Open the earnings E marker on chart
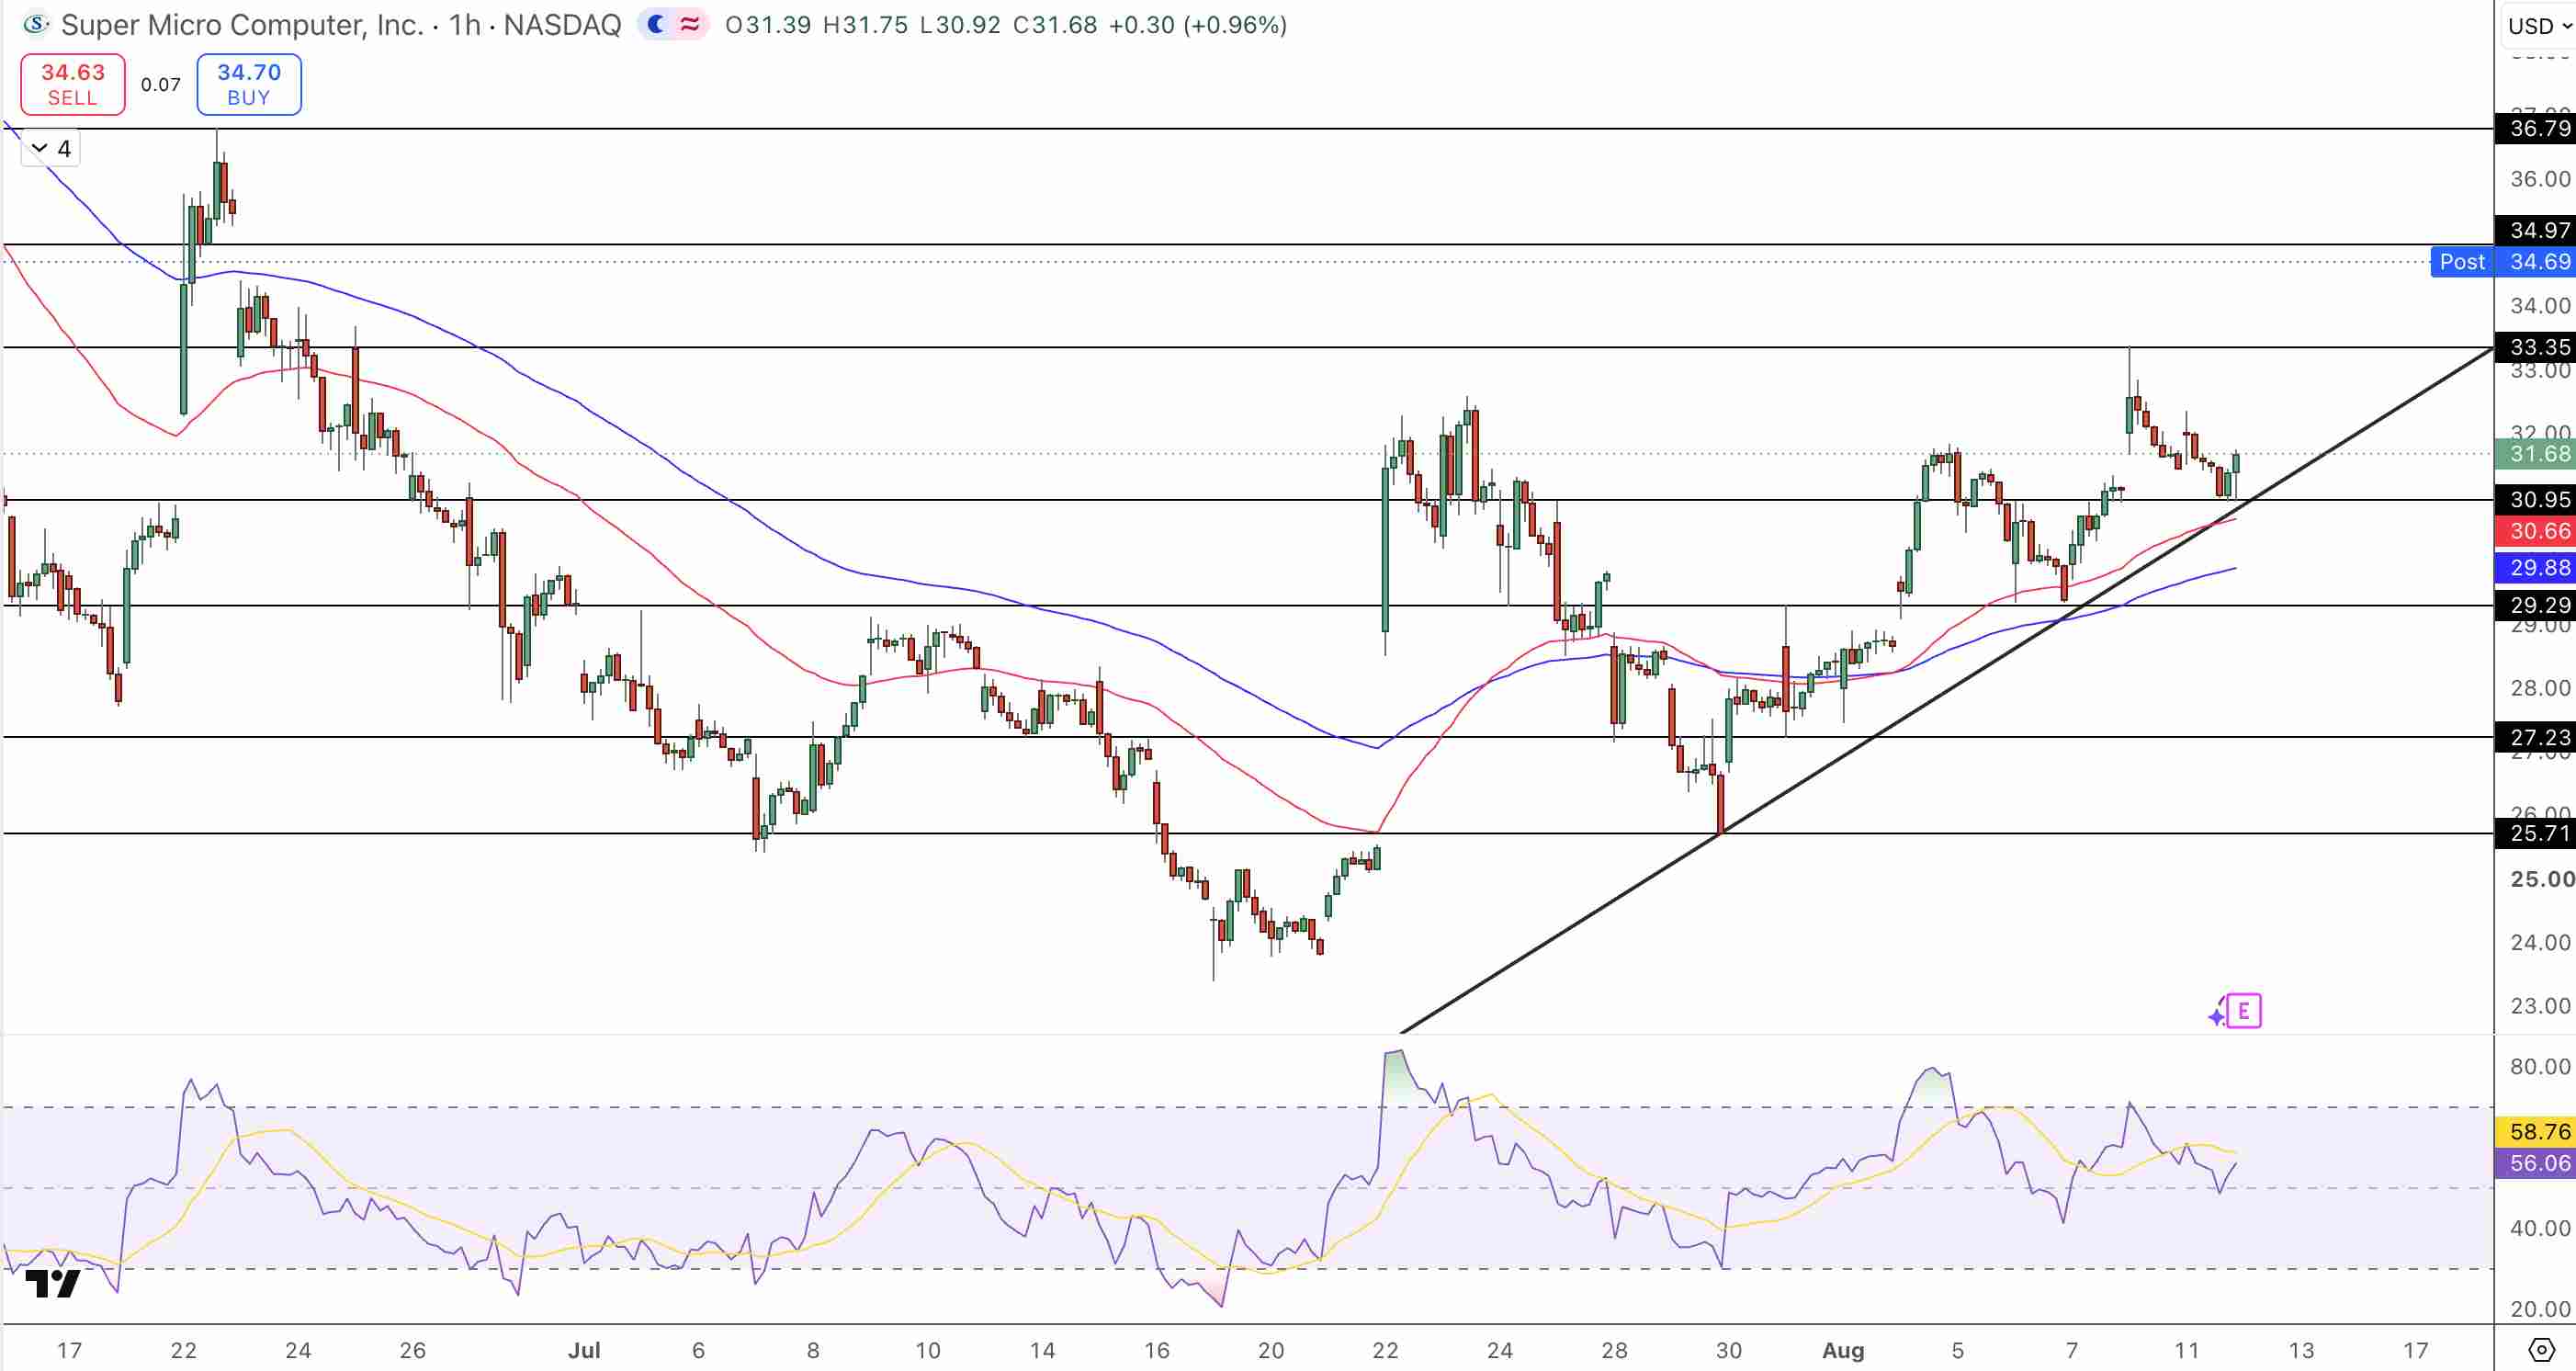Image resolution: width=2576 pixels, height=1371 pixels. coord(2243,1011)
